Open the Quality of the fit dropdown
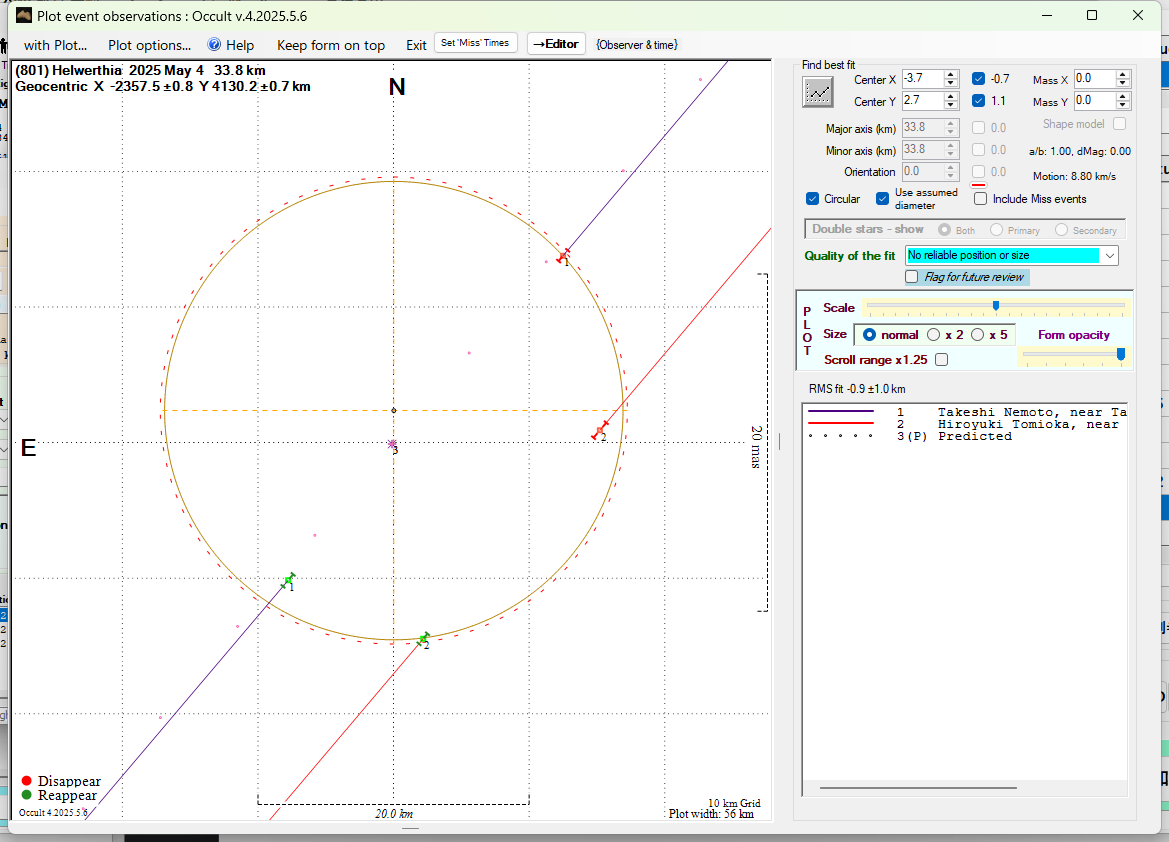This screenshot has width=1169, height=842. point(1109,256)
